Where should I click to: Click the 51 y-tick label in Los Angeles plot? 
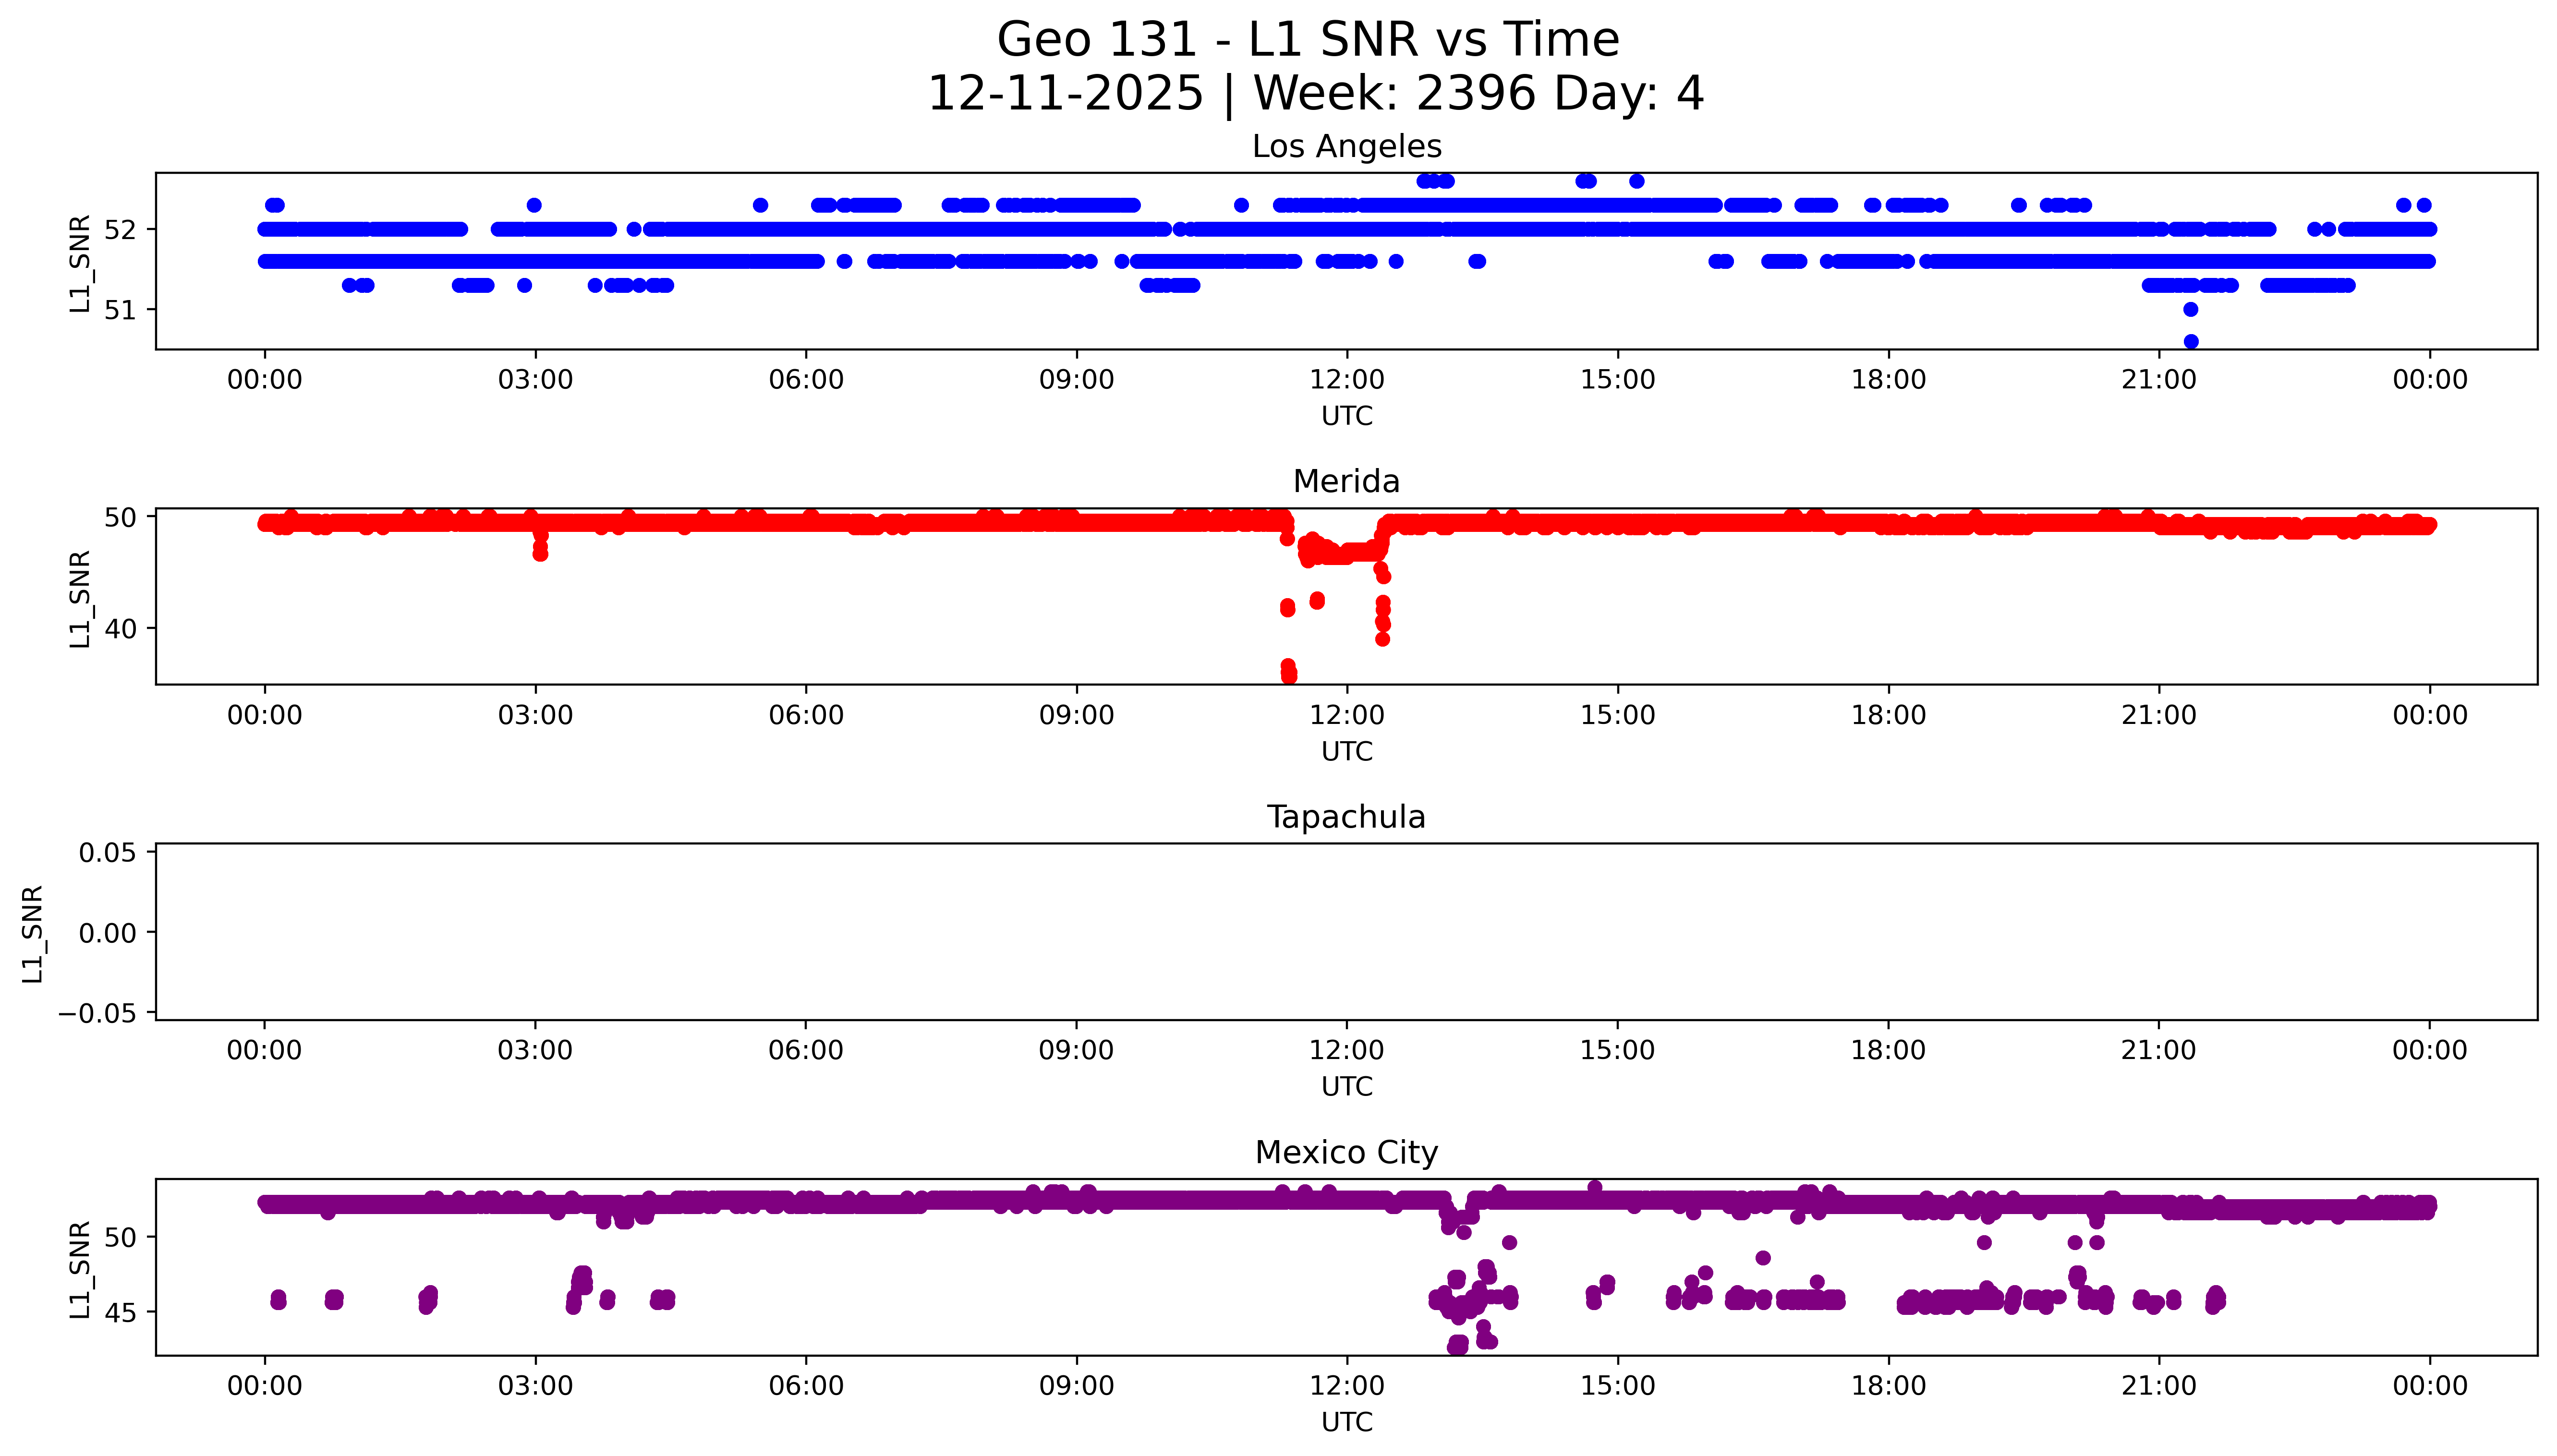[120, 310]
